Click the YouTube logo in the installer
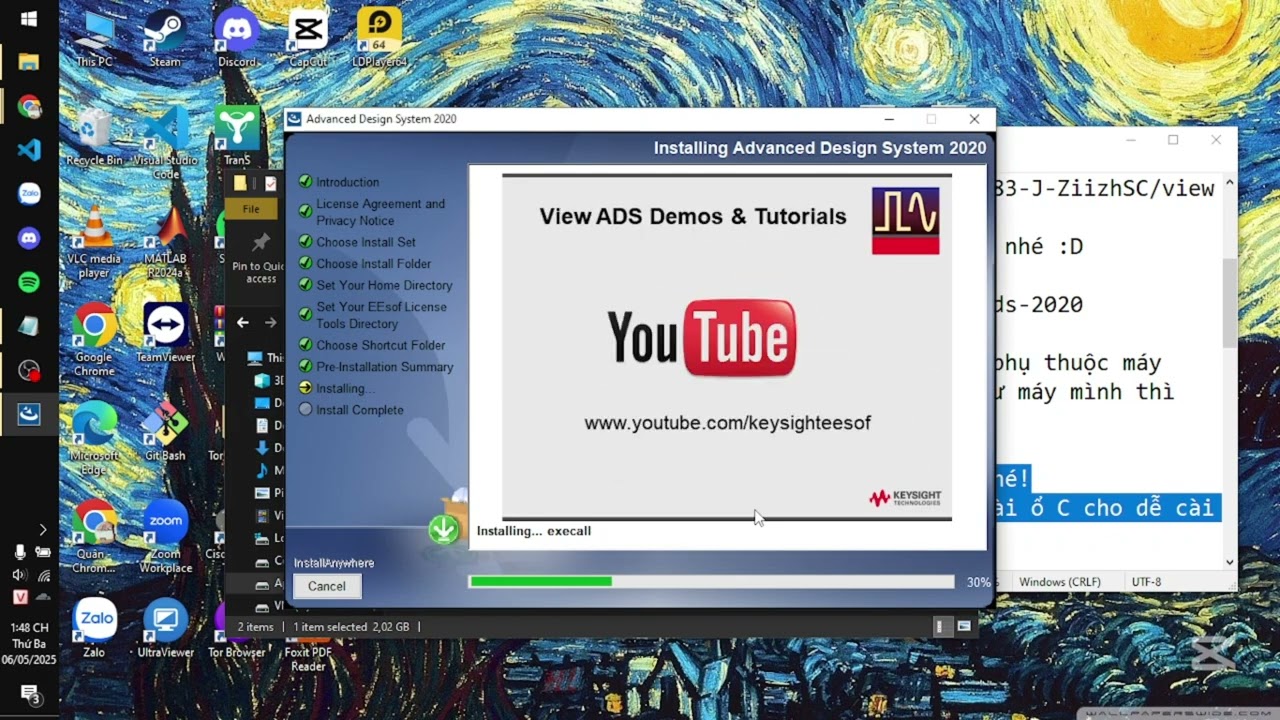 click(x=702, y=337)
